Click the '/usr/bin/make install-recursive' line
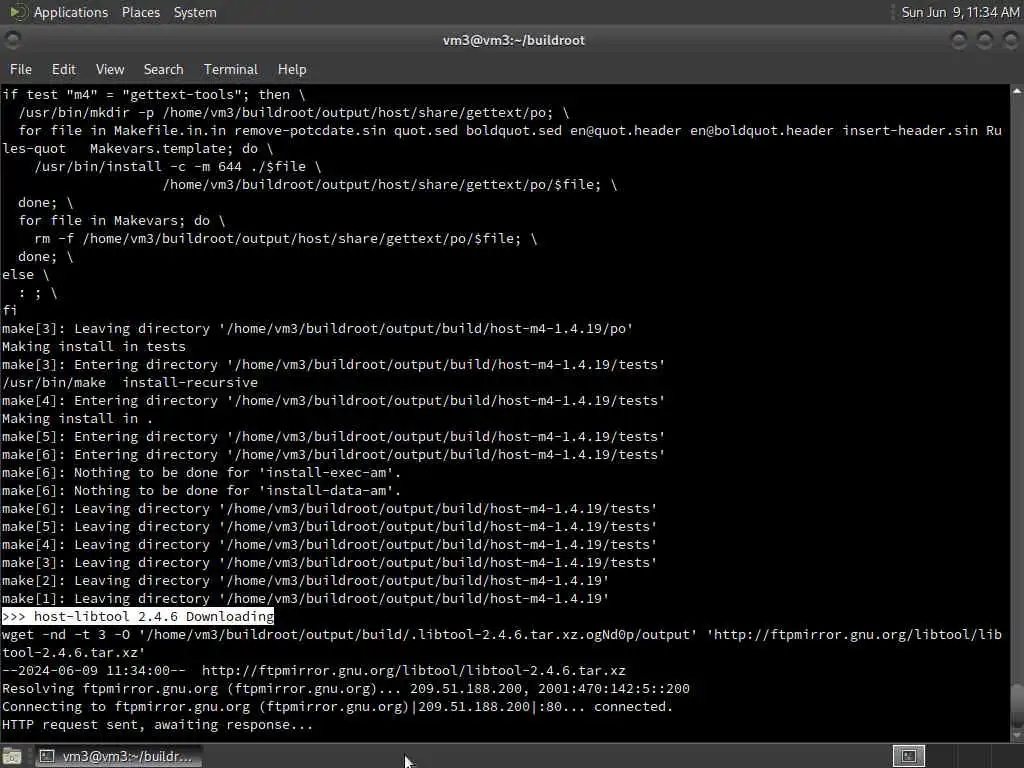This screenshot has height=768, width=1024. [130, 383]
